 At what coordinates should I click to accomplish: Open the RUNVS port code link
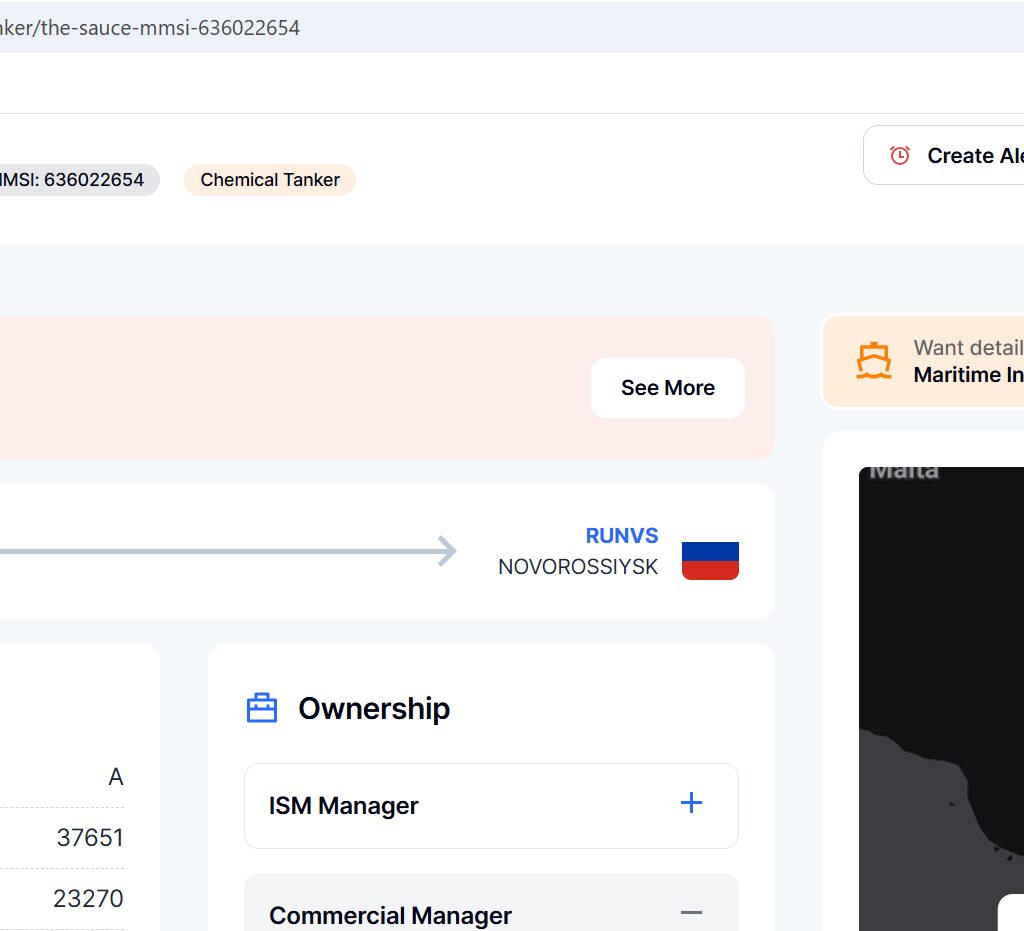(x=622, y=536)
